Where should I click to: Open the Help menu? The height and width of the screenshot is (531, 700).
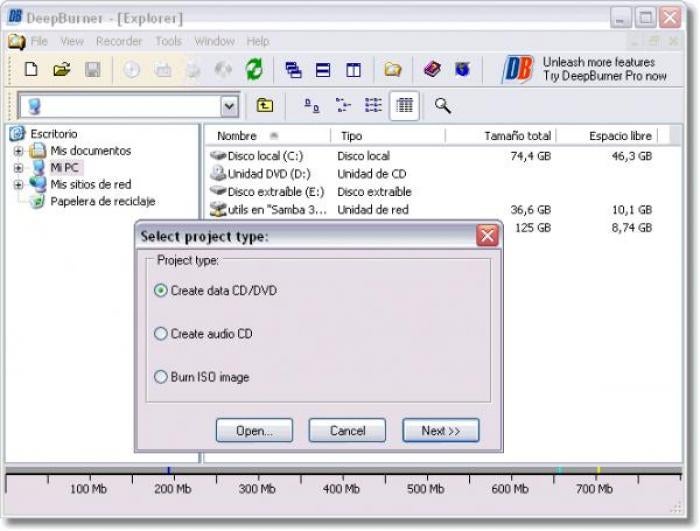(258, 41)
